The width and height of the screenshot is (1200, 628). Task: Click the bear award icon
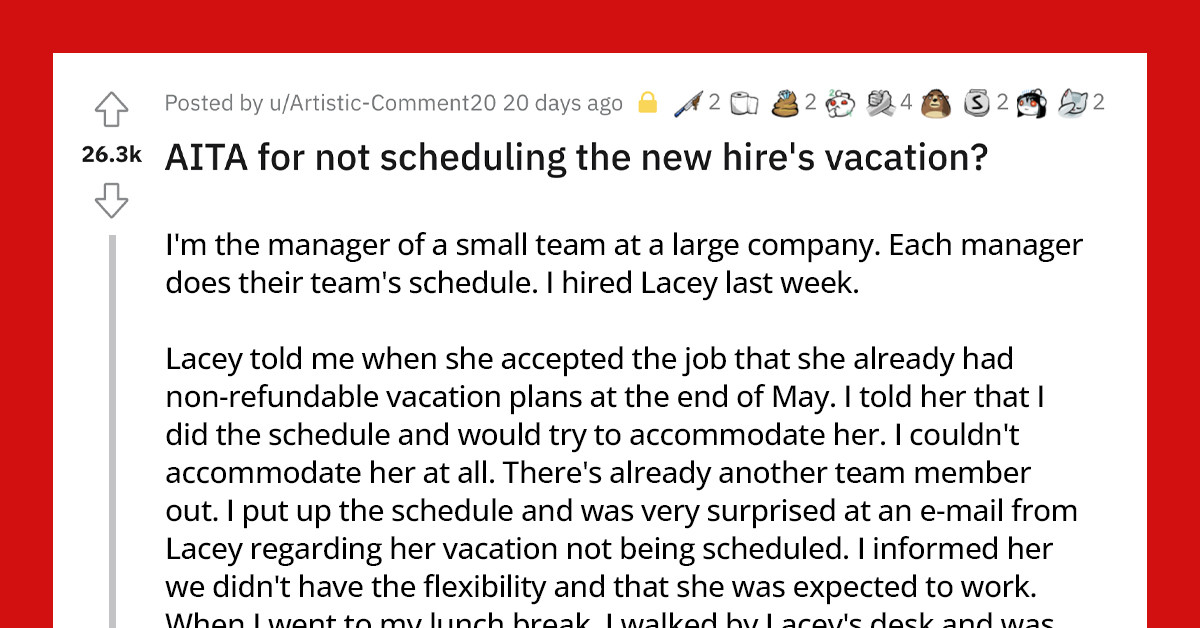click(x=936, y=102)
